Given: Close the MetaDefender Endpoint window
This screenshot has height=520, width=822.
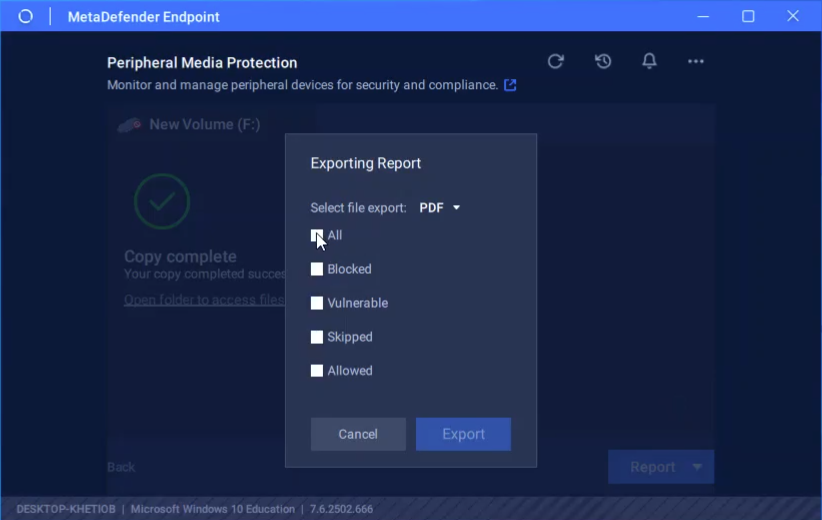Looking at the screenshot, I should [793, 16].
